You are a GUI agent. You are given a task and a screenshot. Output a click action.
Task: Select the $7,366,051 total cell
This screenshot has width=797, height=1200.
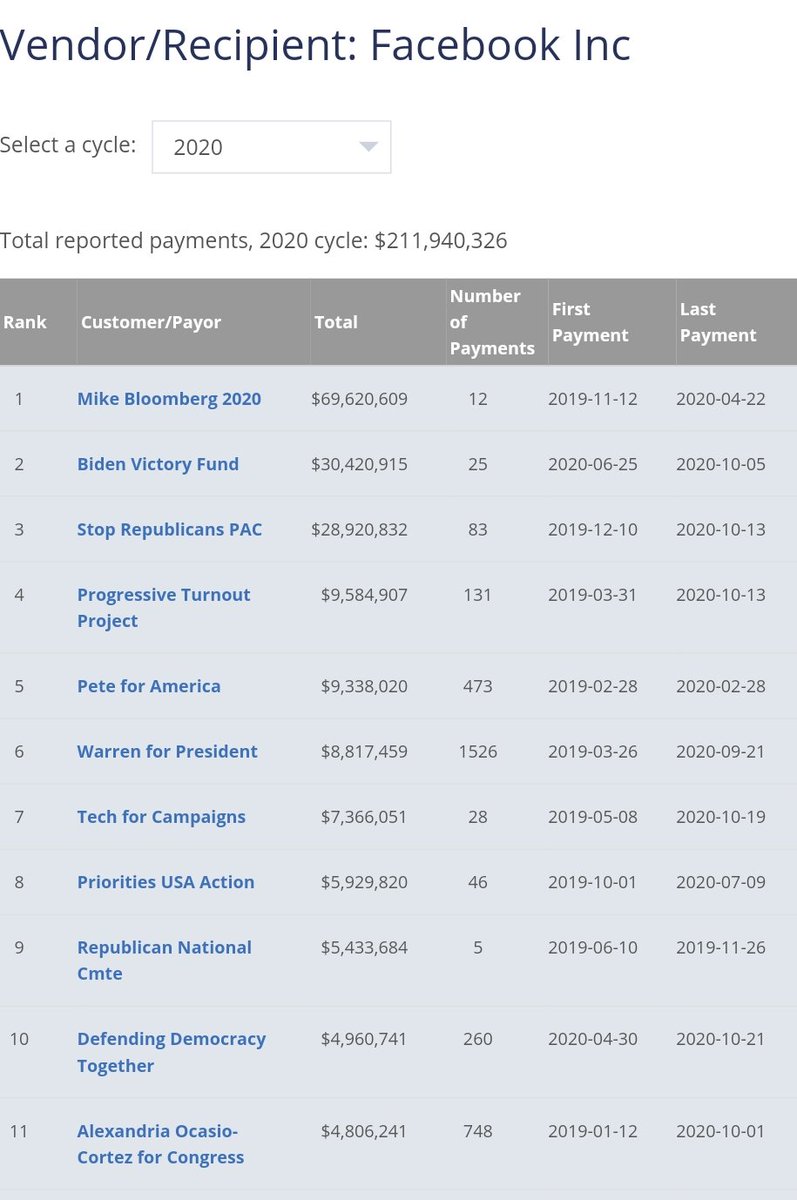click(x=364, y=816)
